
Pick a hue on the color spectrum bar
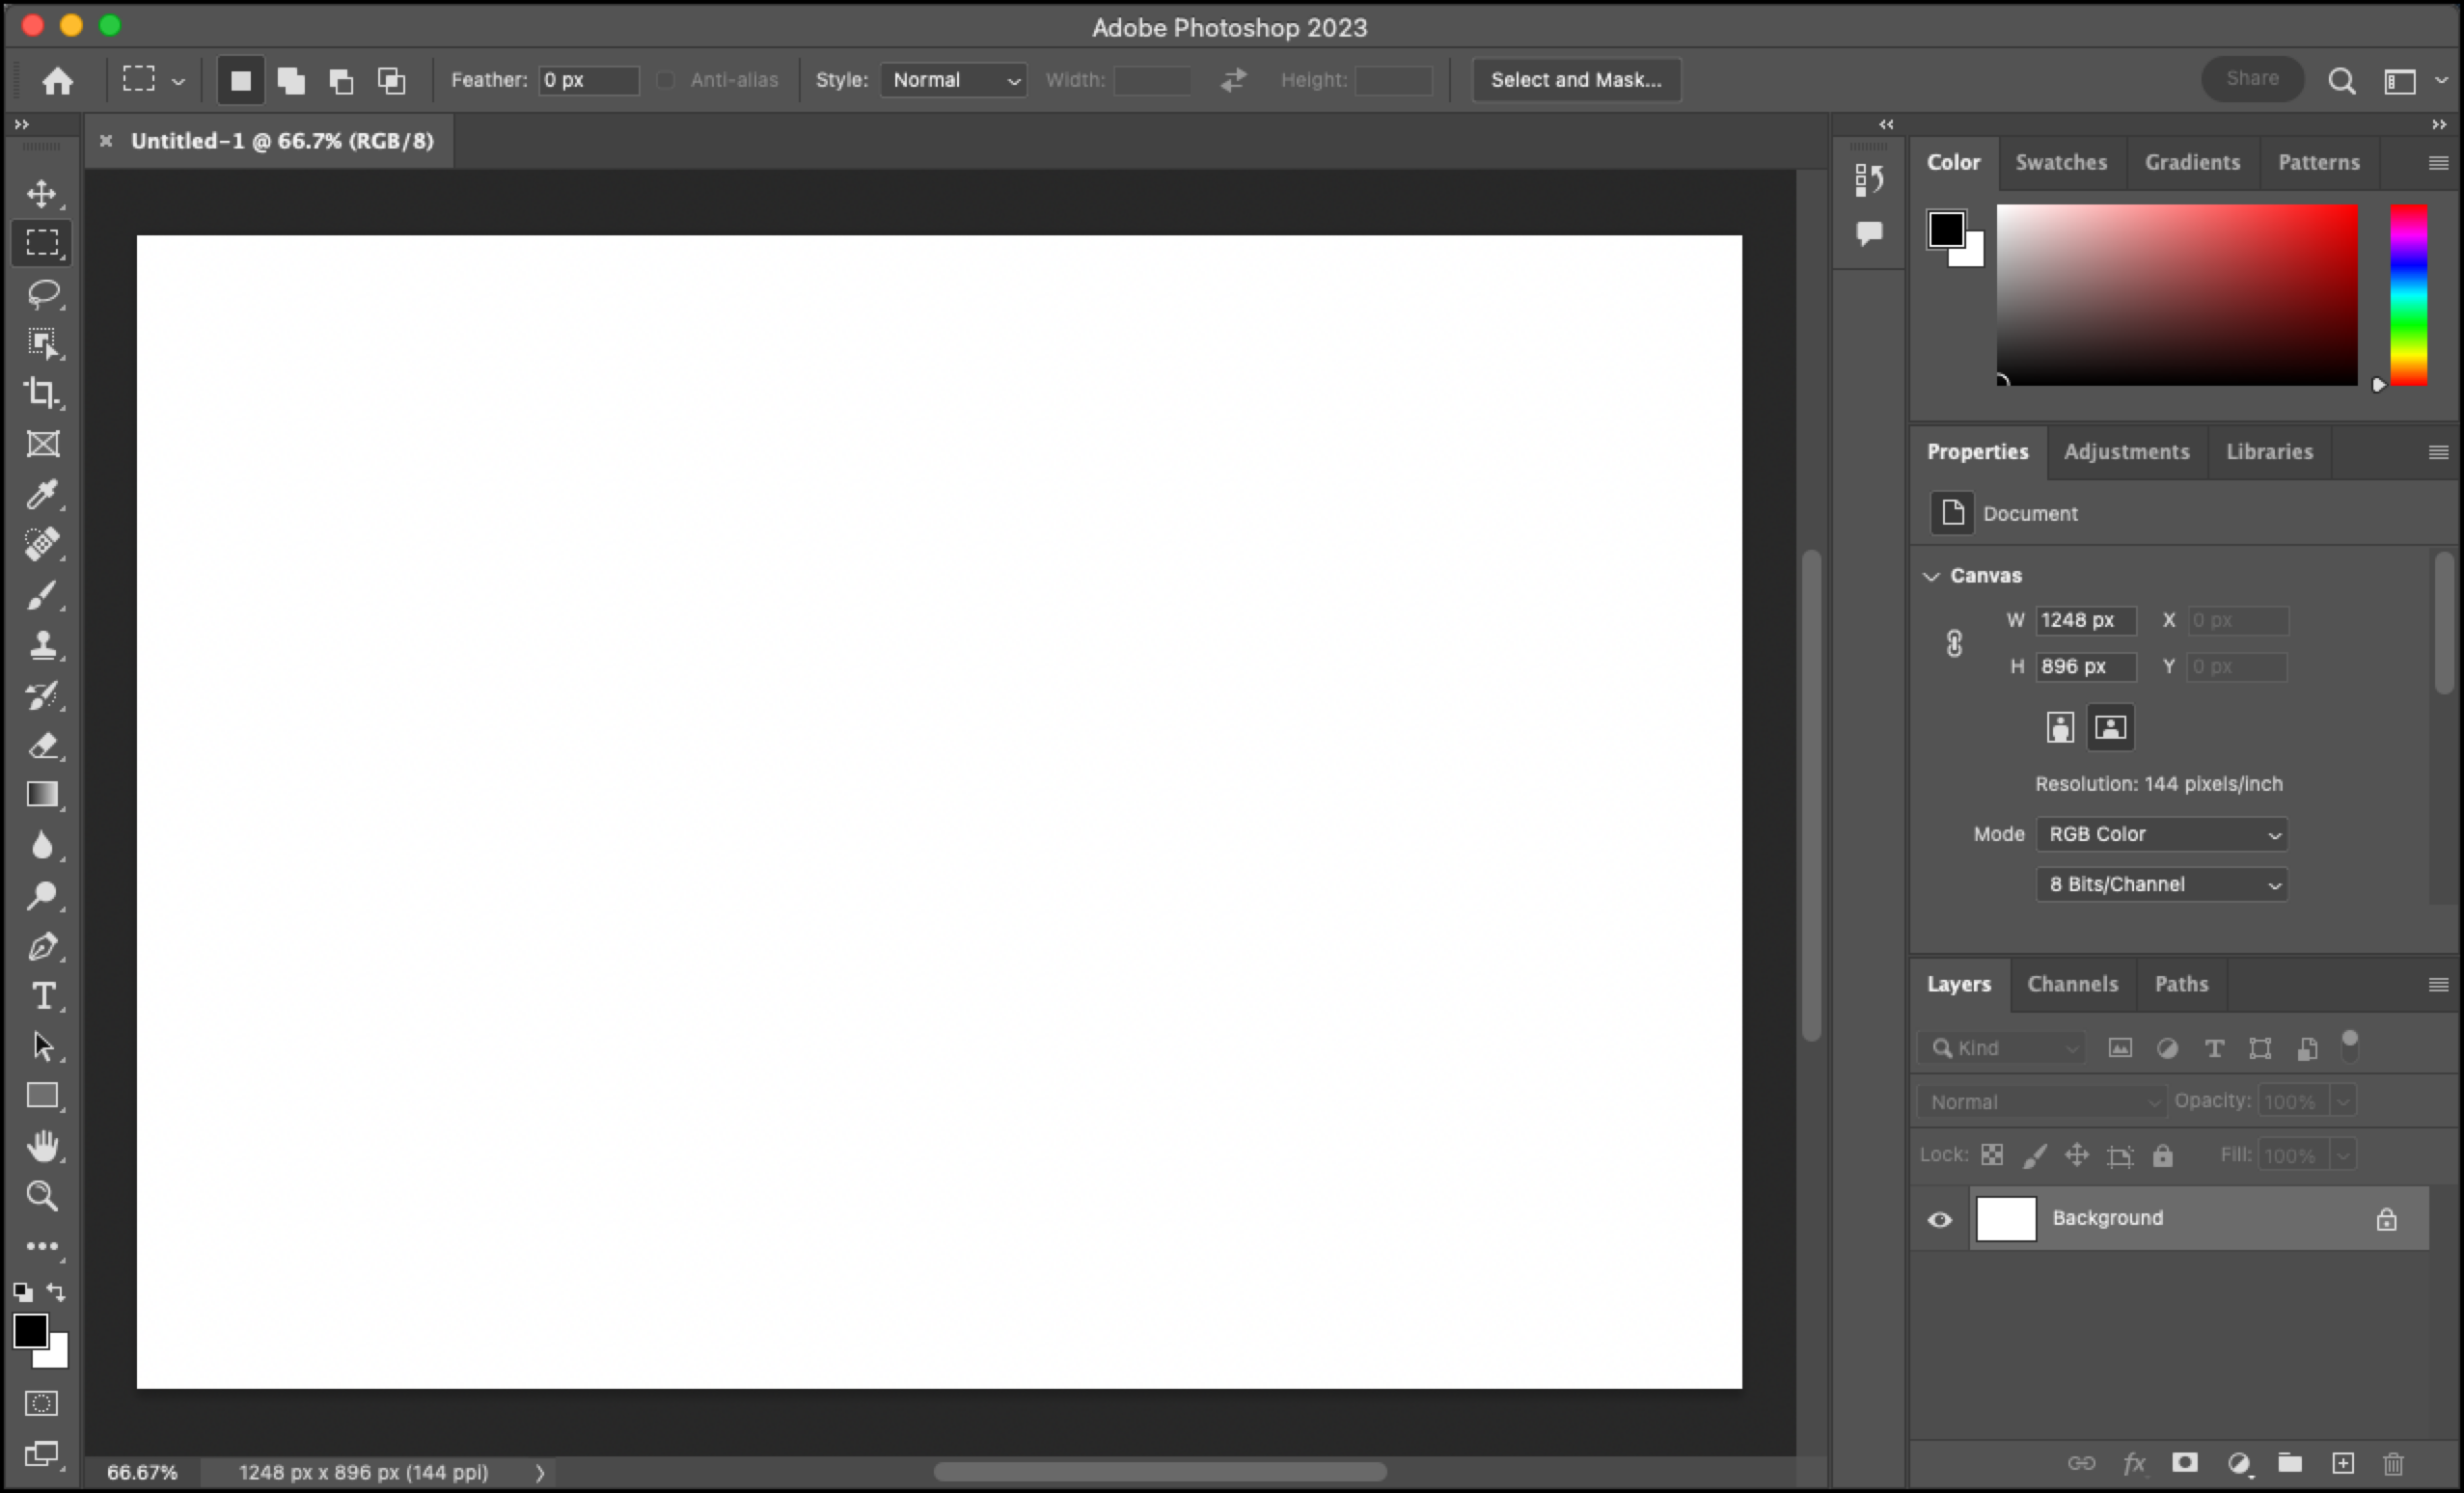click(x=2411, y=295)
